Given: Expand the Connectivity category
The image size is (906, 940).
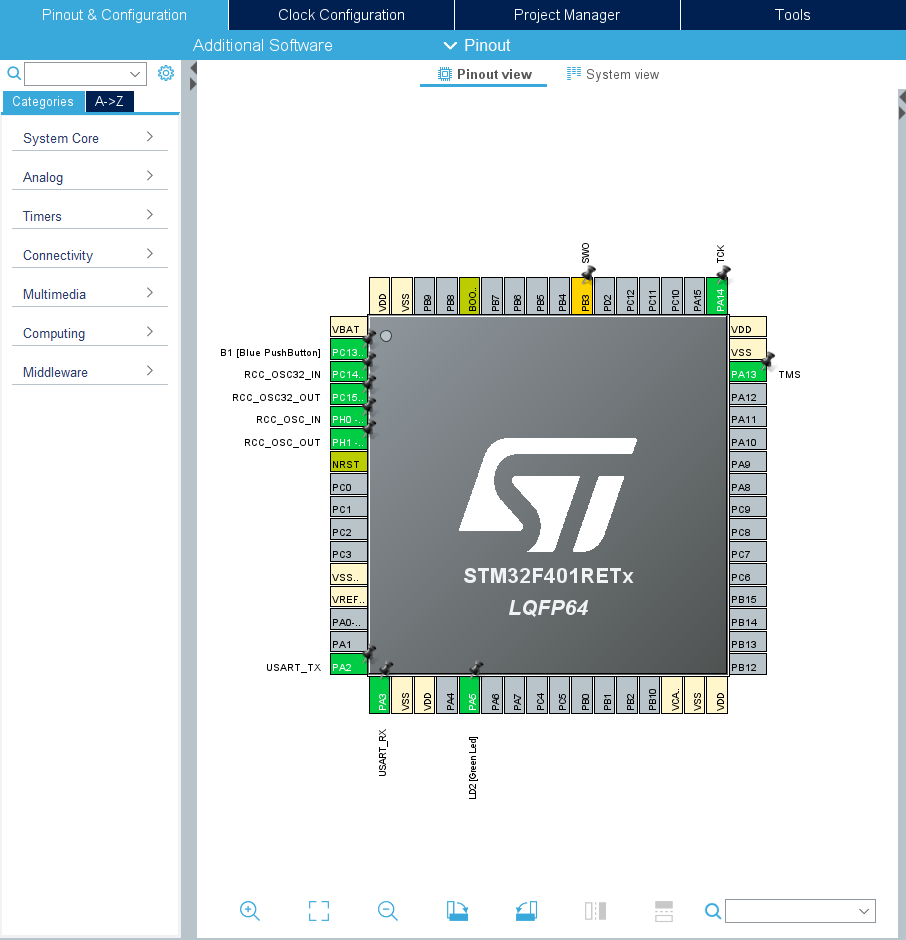Looking at the screenshot, I should coord(89,255).
